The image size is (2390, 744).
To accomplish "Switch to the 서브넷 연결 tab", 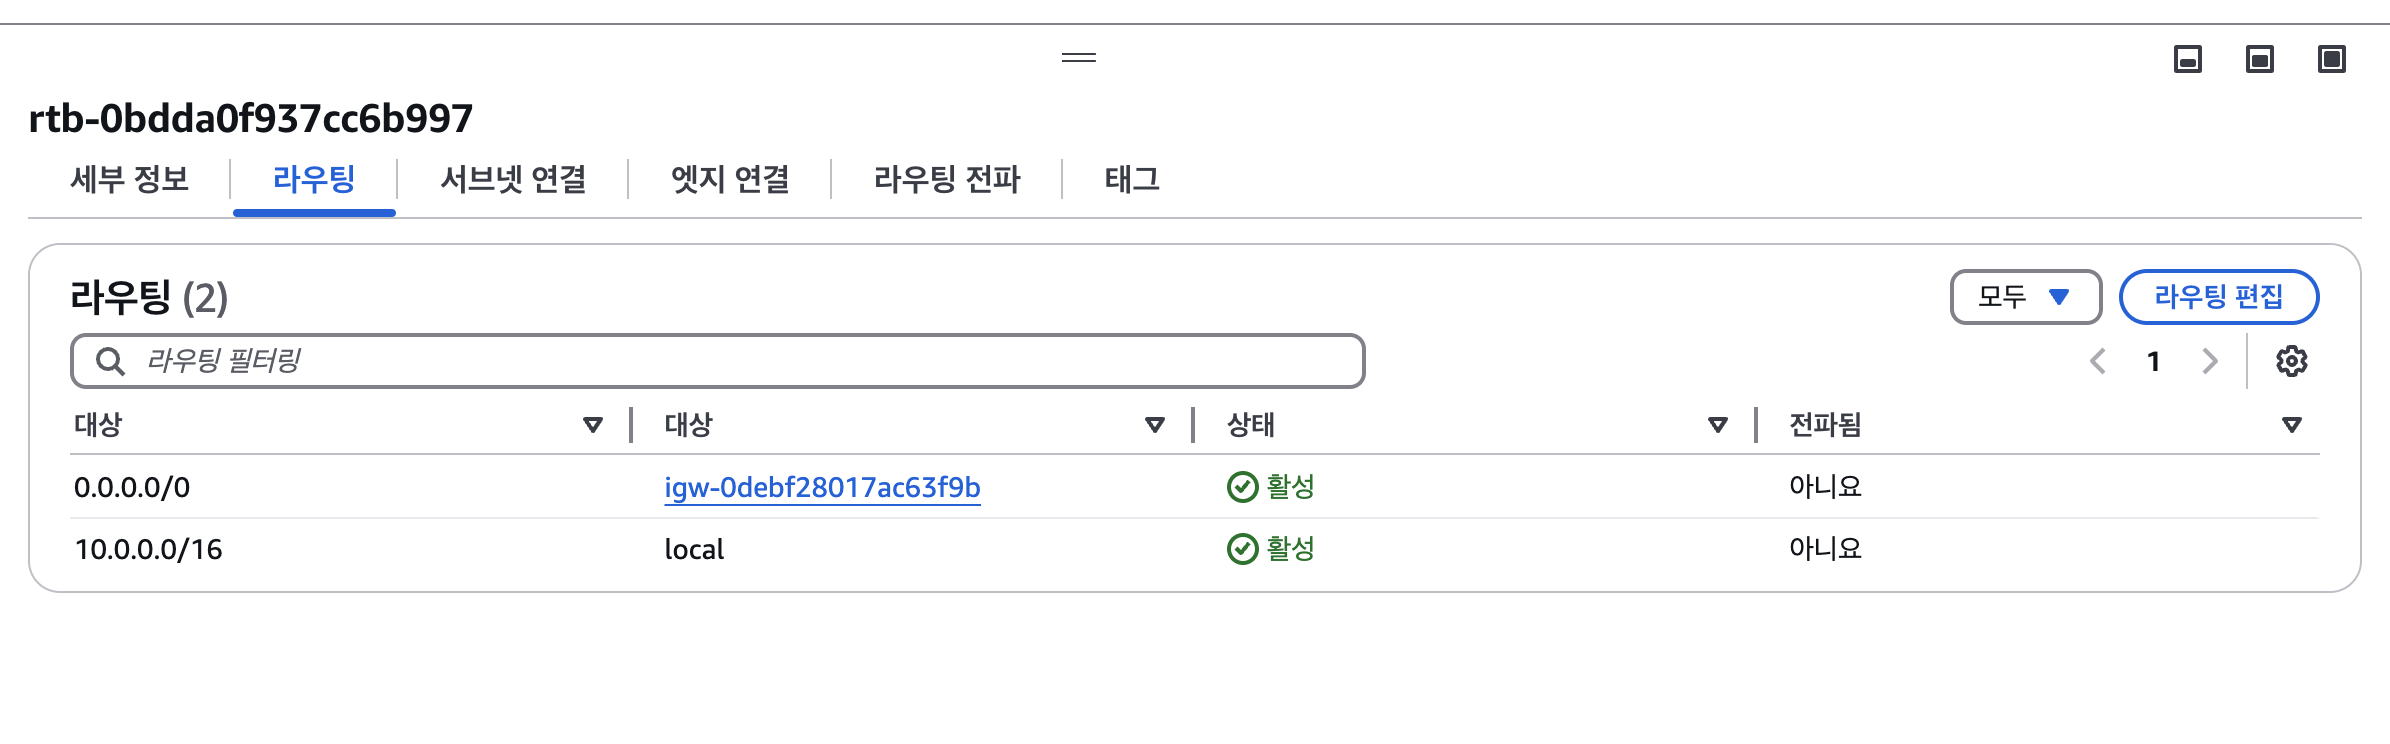I will 513,180.
